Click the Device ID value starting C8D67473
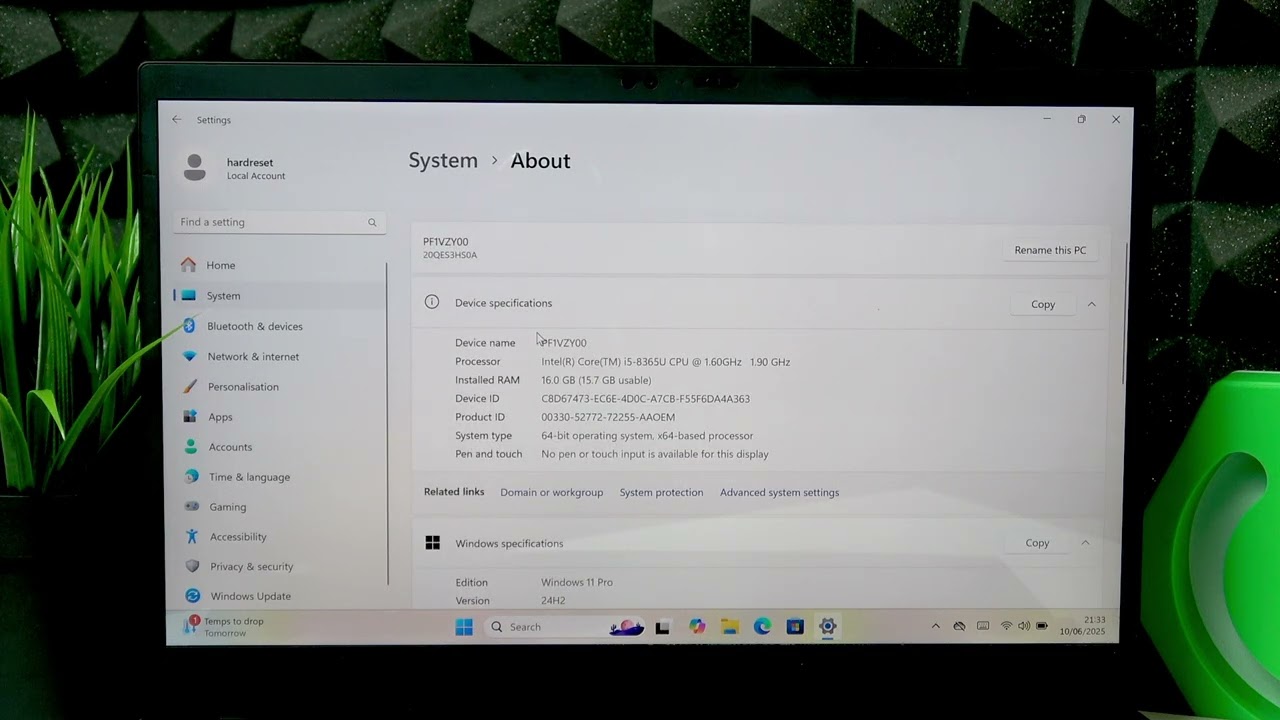This screenshot has height=720, width=1280. pos(646,399)
